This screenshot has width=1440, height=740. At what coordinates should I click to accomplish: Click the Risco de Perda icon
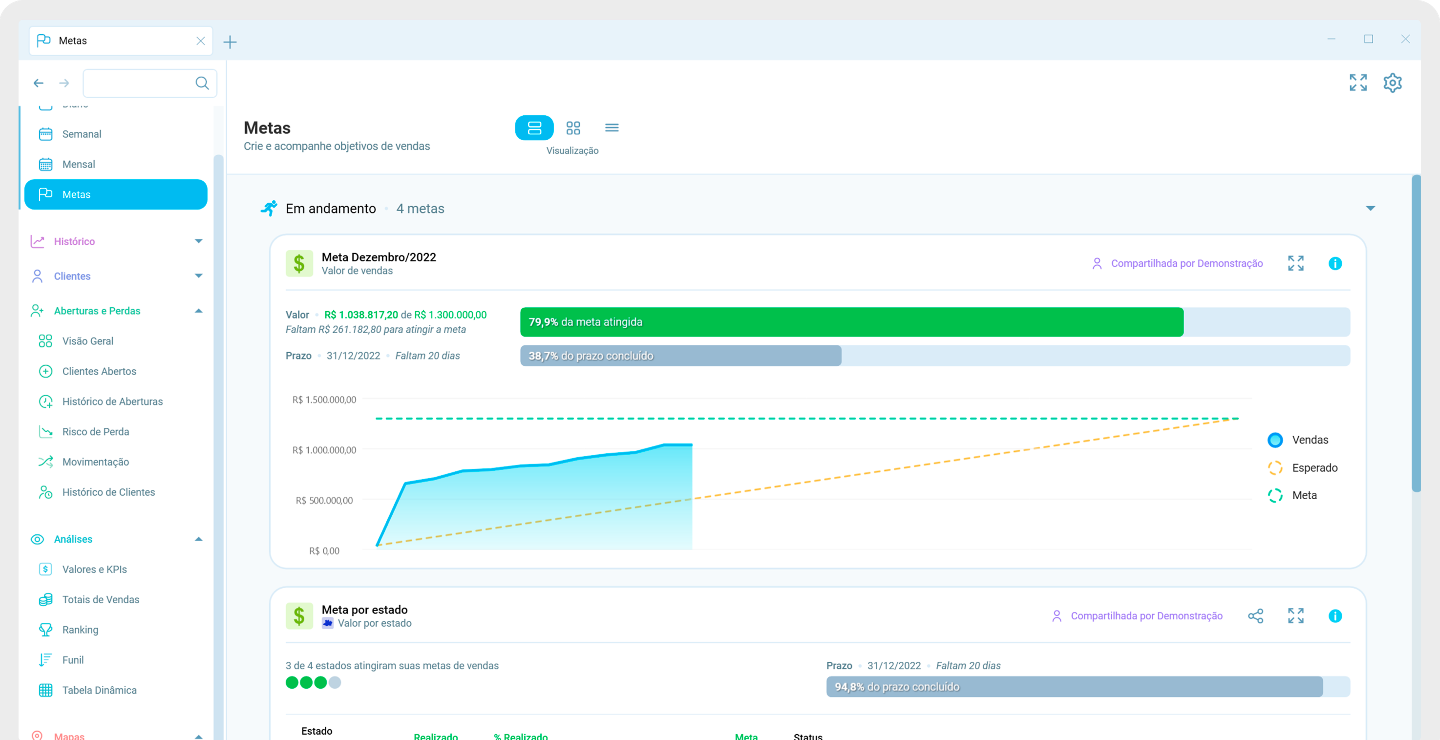click(x=45, y=432)
